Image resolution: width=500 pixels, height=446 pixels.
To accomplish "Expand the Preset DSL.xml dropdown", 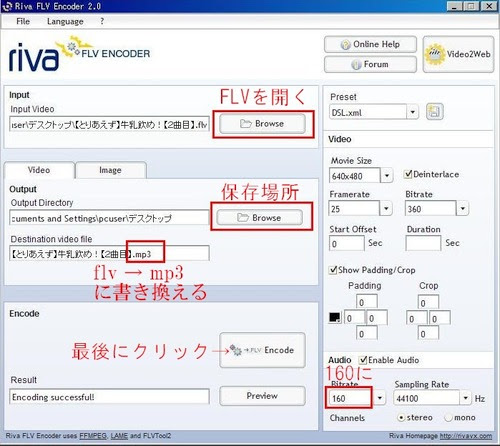I will point(412,112).
